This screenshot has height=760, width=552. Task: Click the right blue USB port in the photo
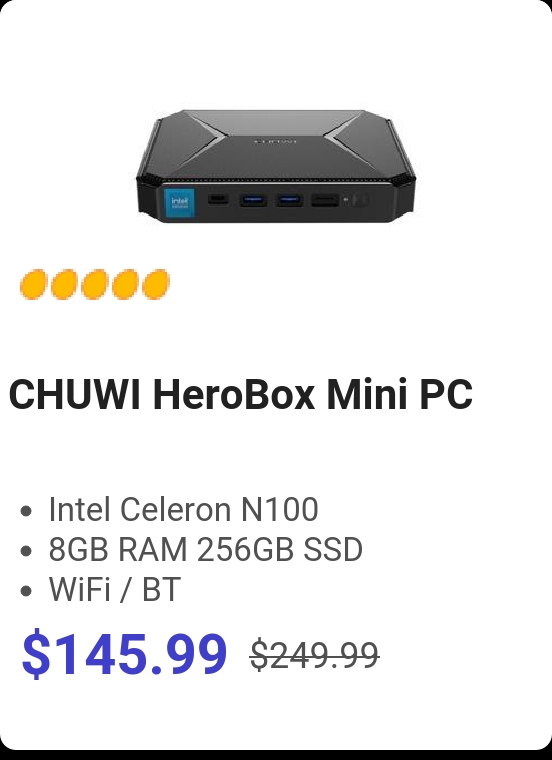point(290,199)
